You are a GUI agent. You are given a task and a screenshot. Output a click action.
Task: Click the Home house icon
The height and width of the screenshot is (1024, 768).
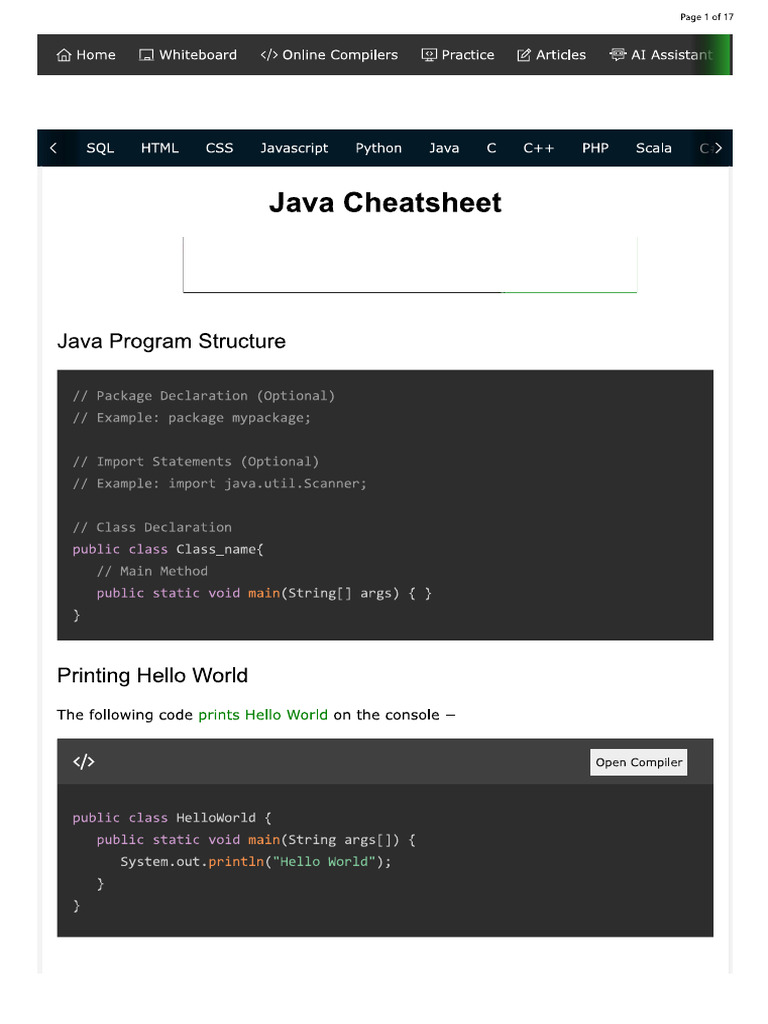click(63, 55)
